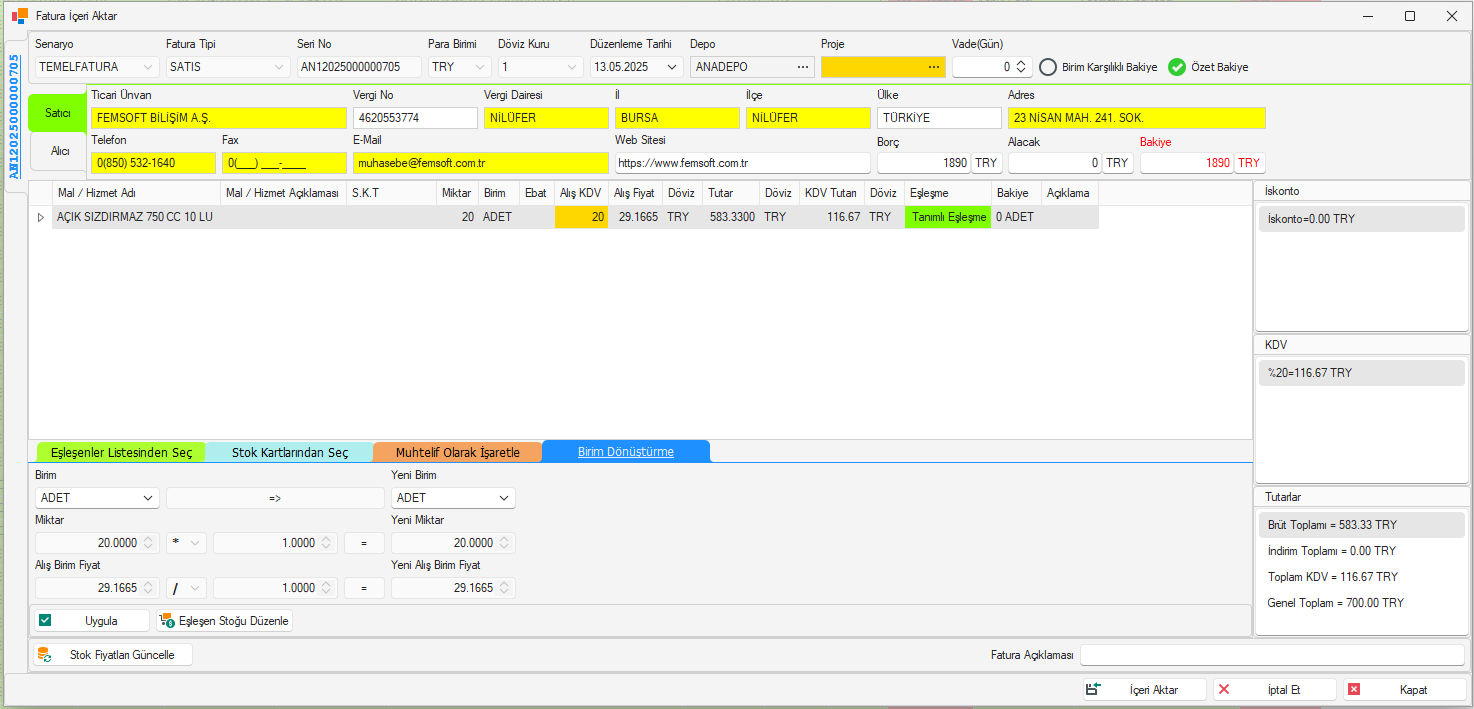Click the İptal Et button

[1275, 690]
